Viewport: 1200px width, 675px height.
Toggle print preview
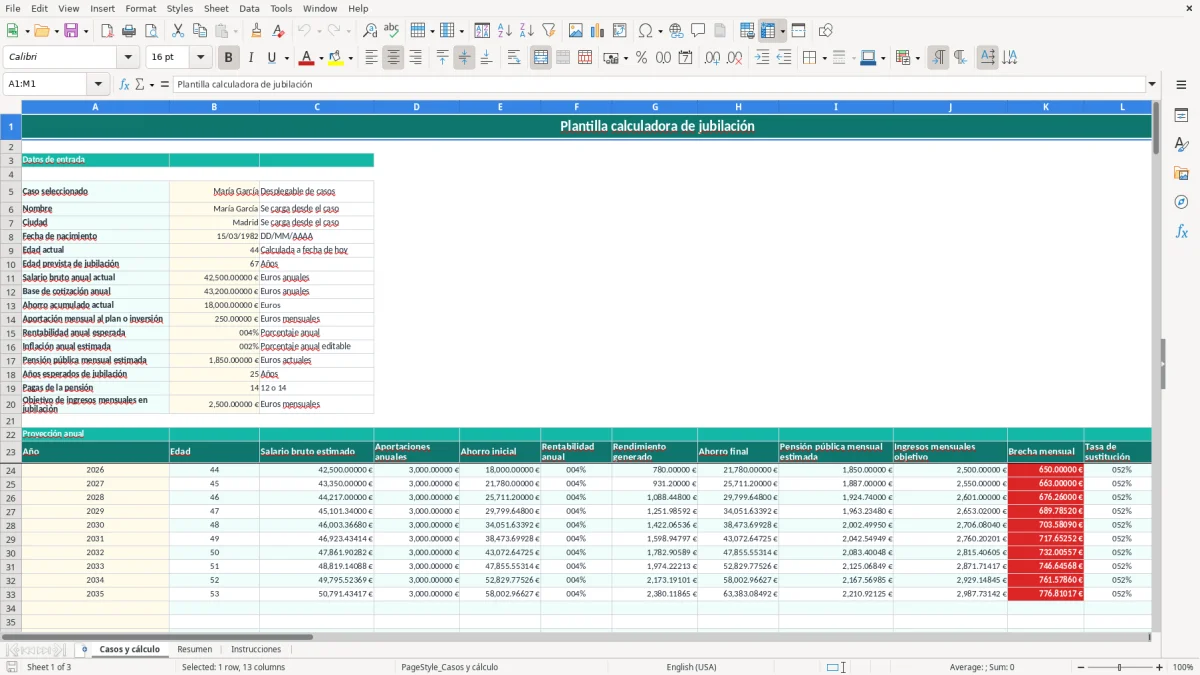(x=150, y=31)
